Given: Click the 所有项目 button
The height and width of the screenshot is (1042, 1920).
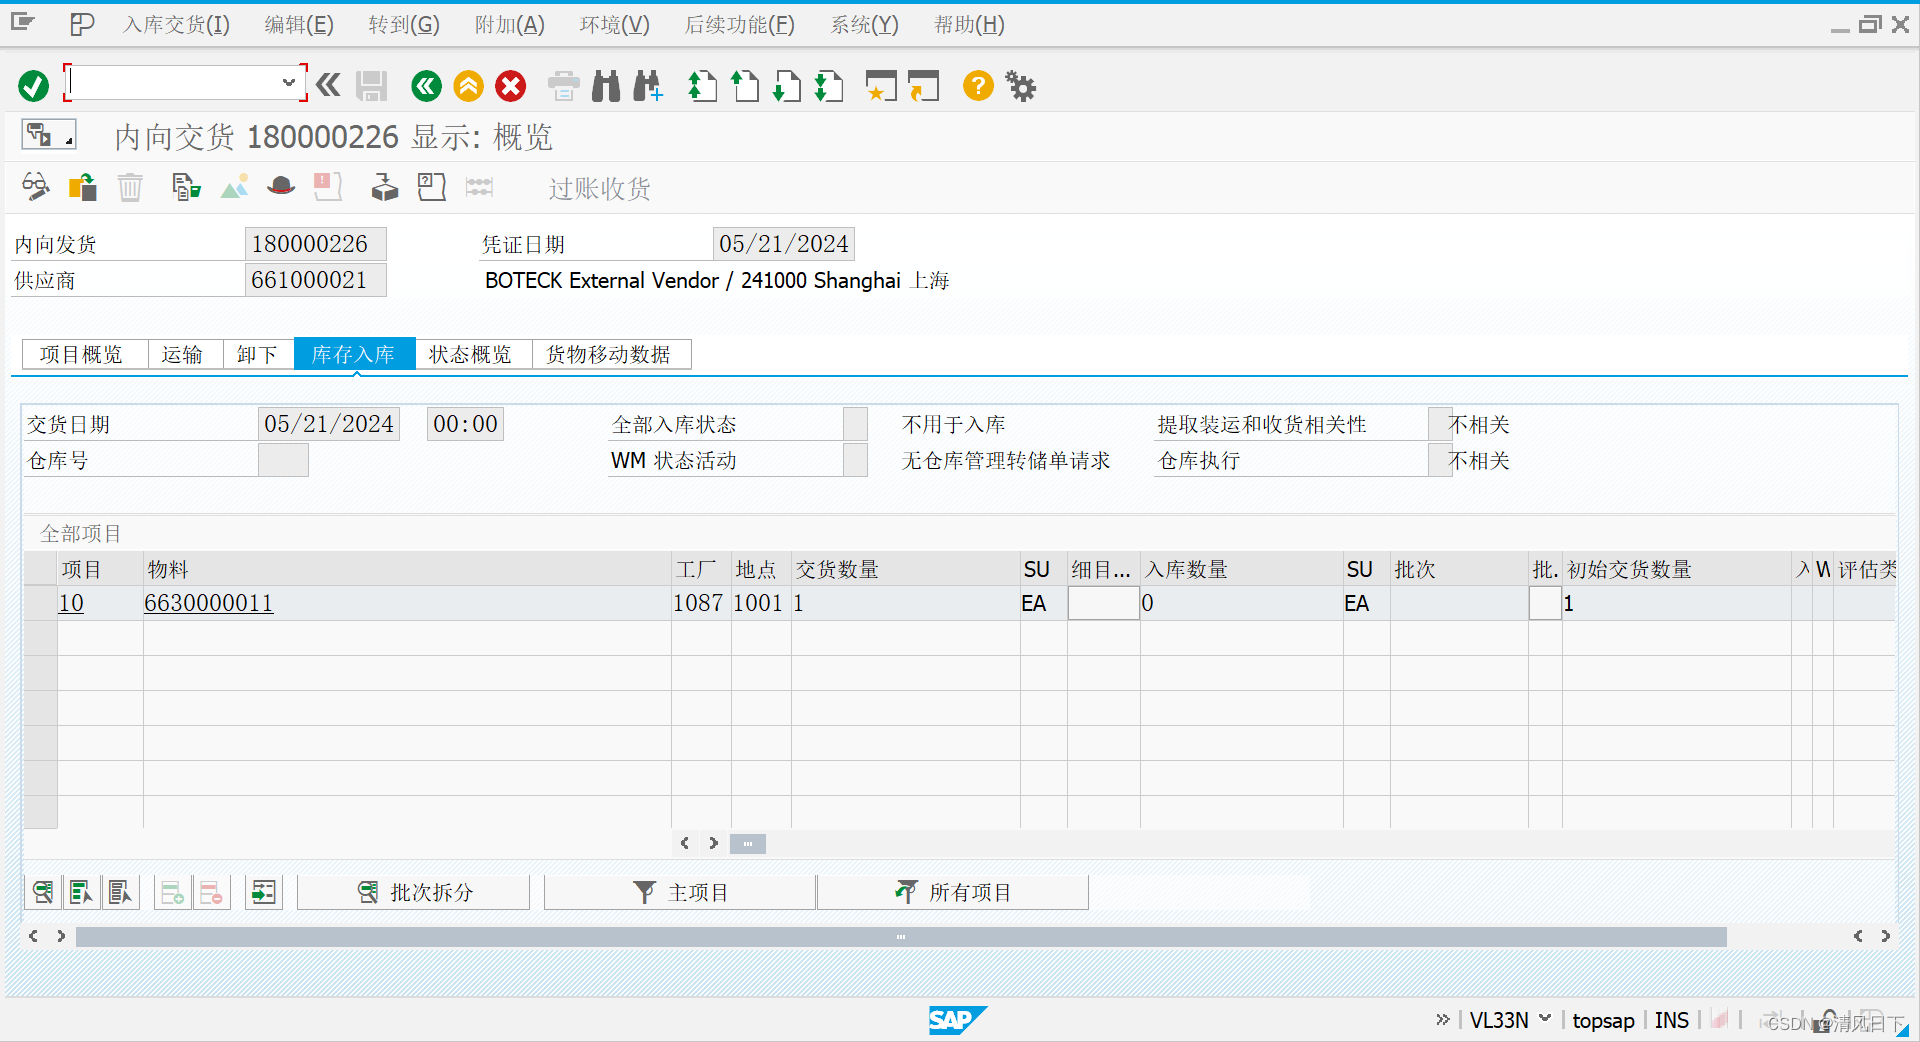Looking at the screenshot, I should [x=953, y=892].
